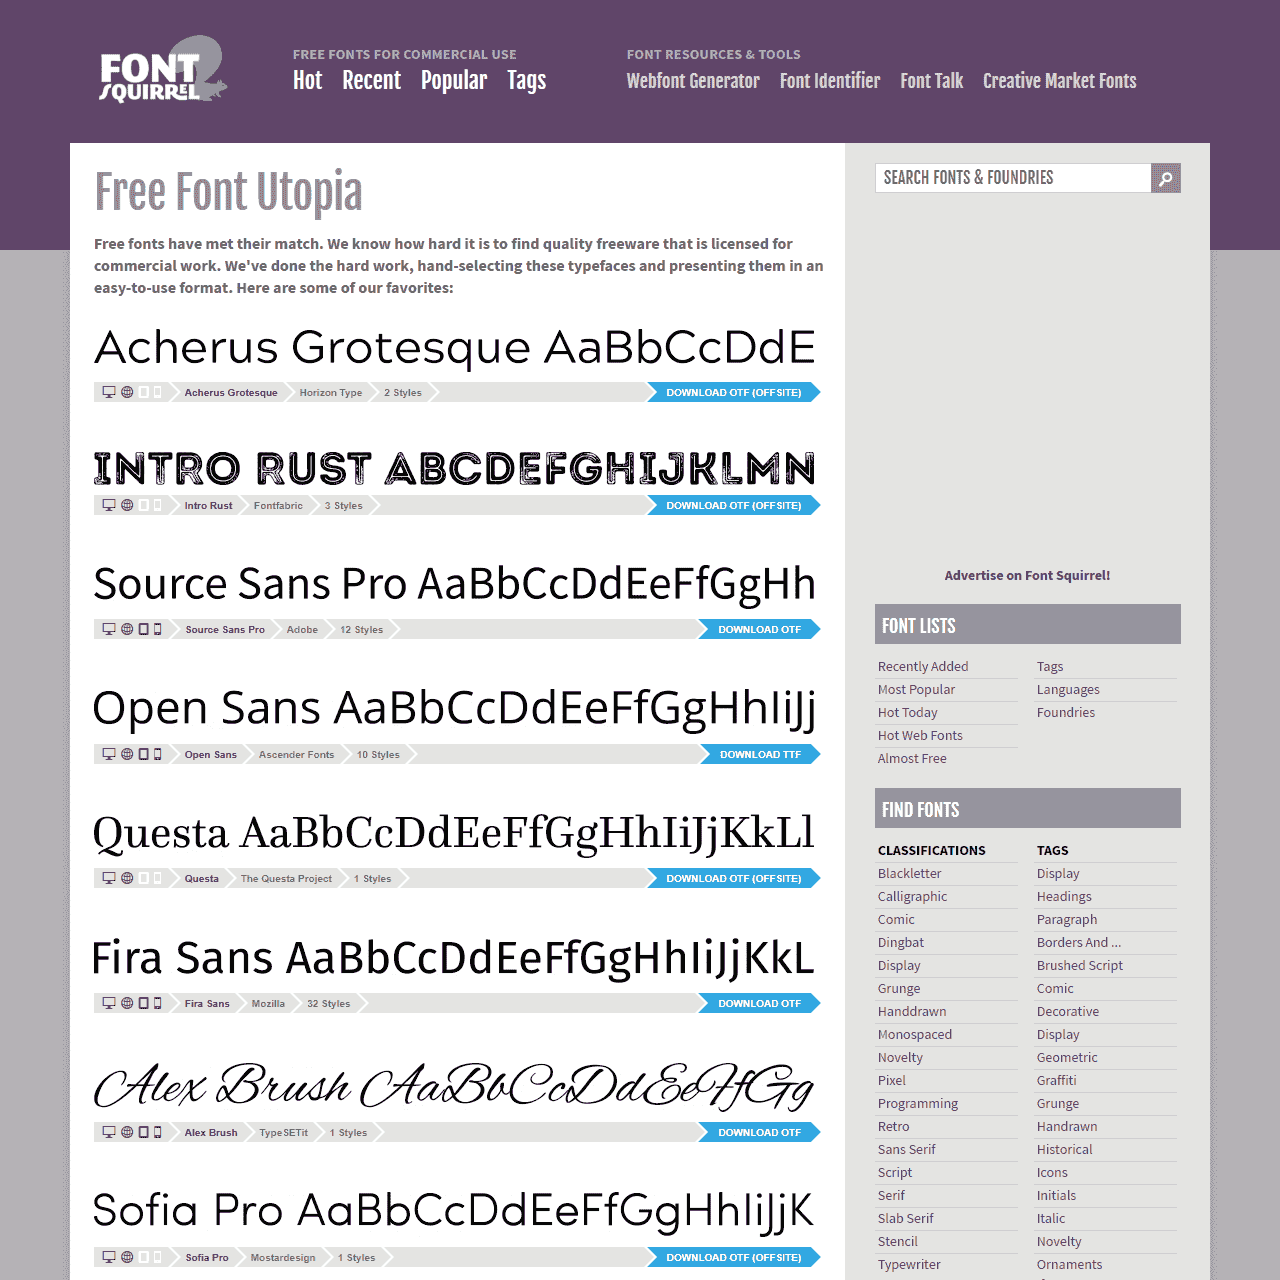Open the Hot Web Fonts list
The height and width of the screenshot is (1280, 1280).
[920, 735]
